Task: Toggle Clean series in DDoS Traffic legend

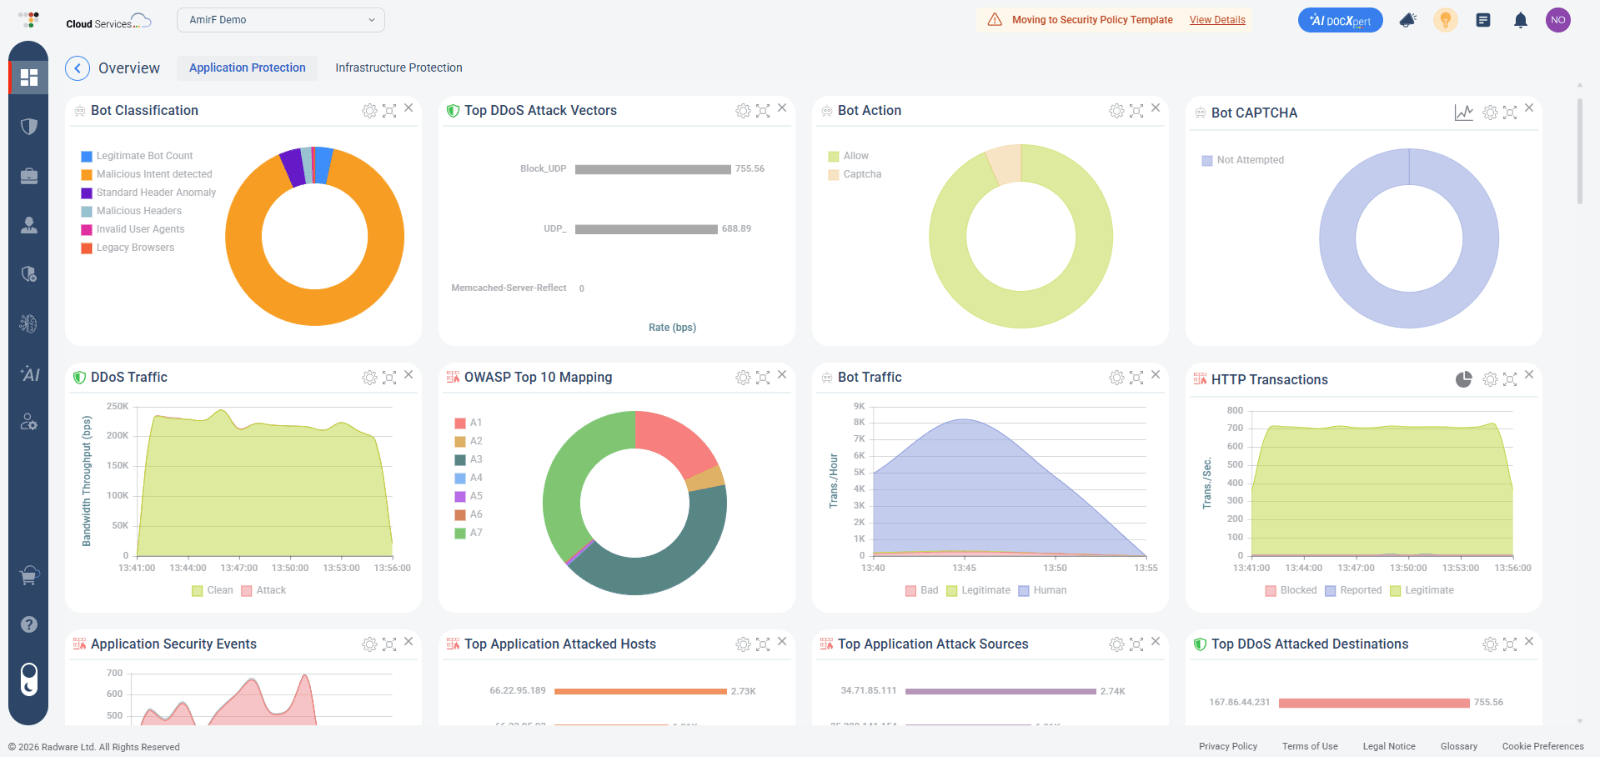Action: (212, 591)
